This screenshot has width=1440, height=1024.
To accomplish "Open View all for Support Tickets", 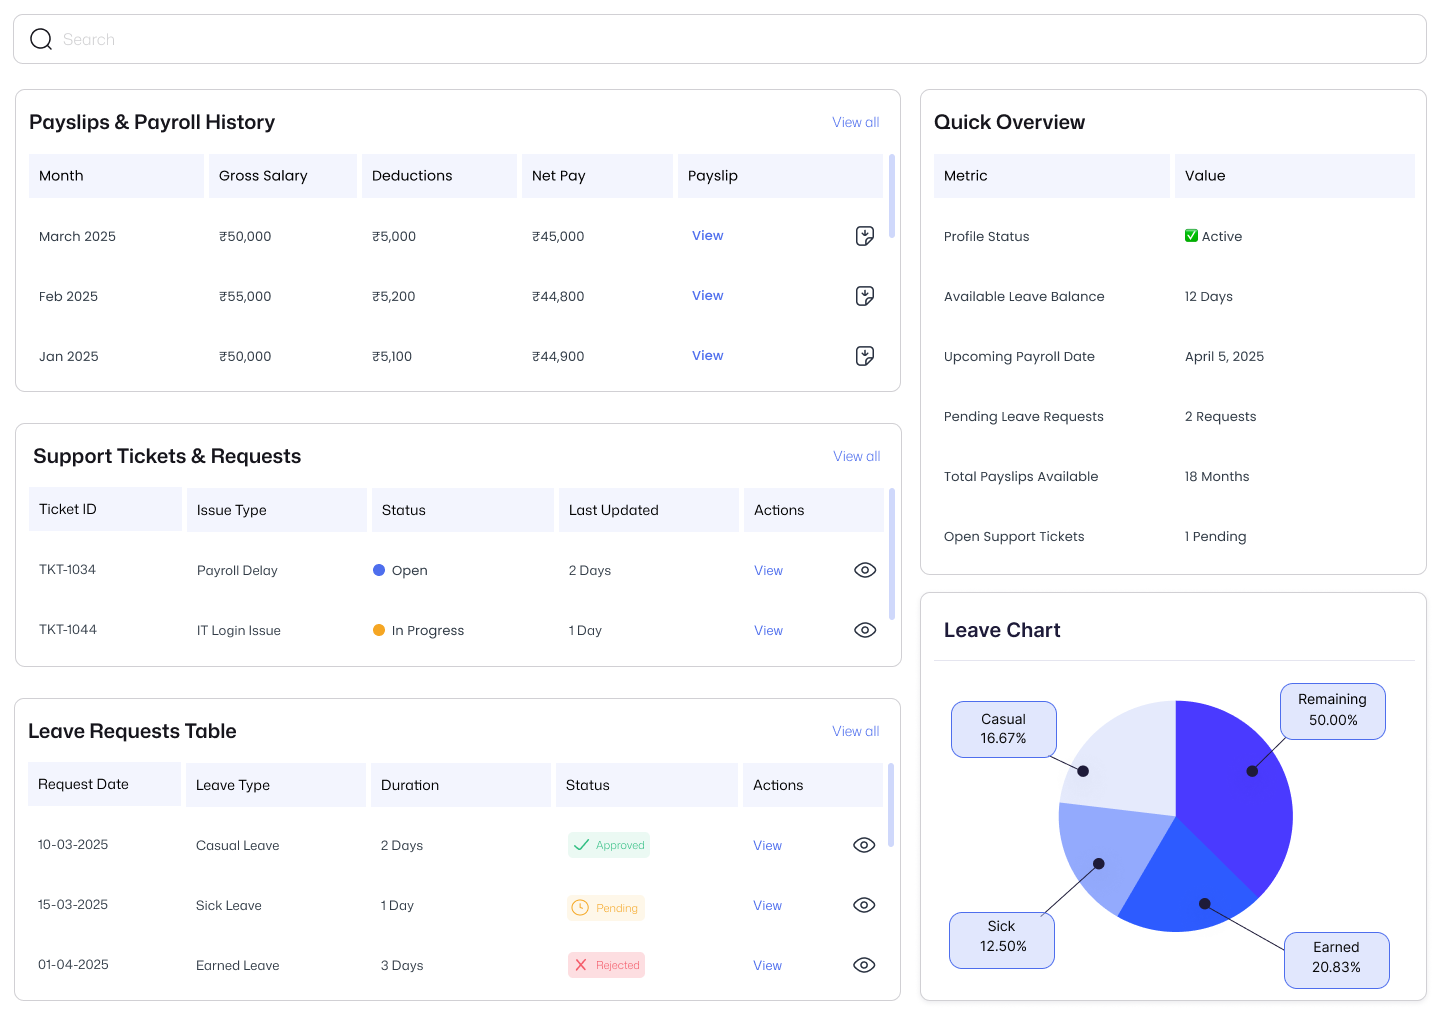I will [856, 456].
